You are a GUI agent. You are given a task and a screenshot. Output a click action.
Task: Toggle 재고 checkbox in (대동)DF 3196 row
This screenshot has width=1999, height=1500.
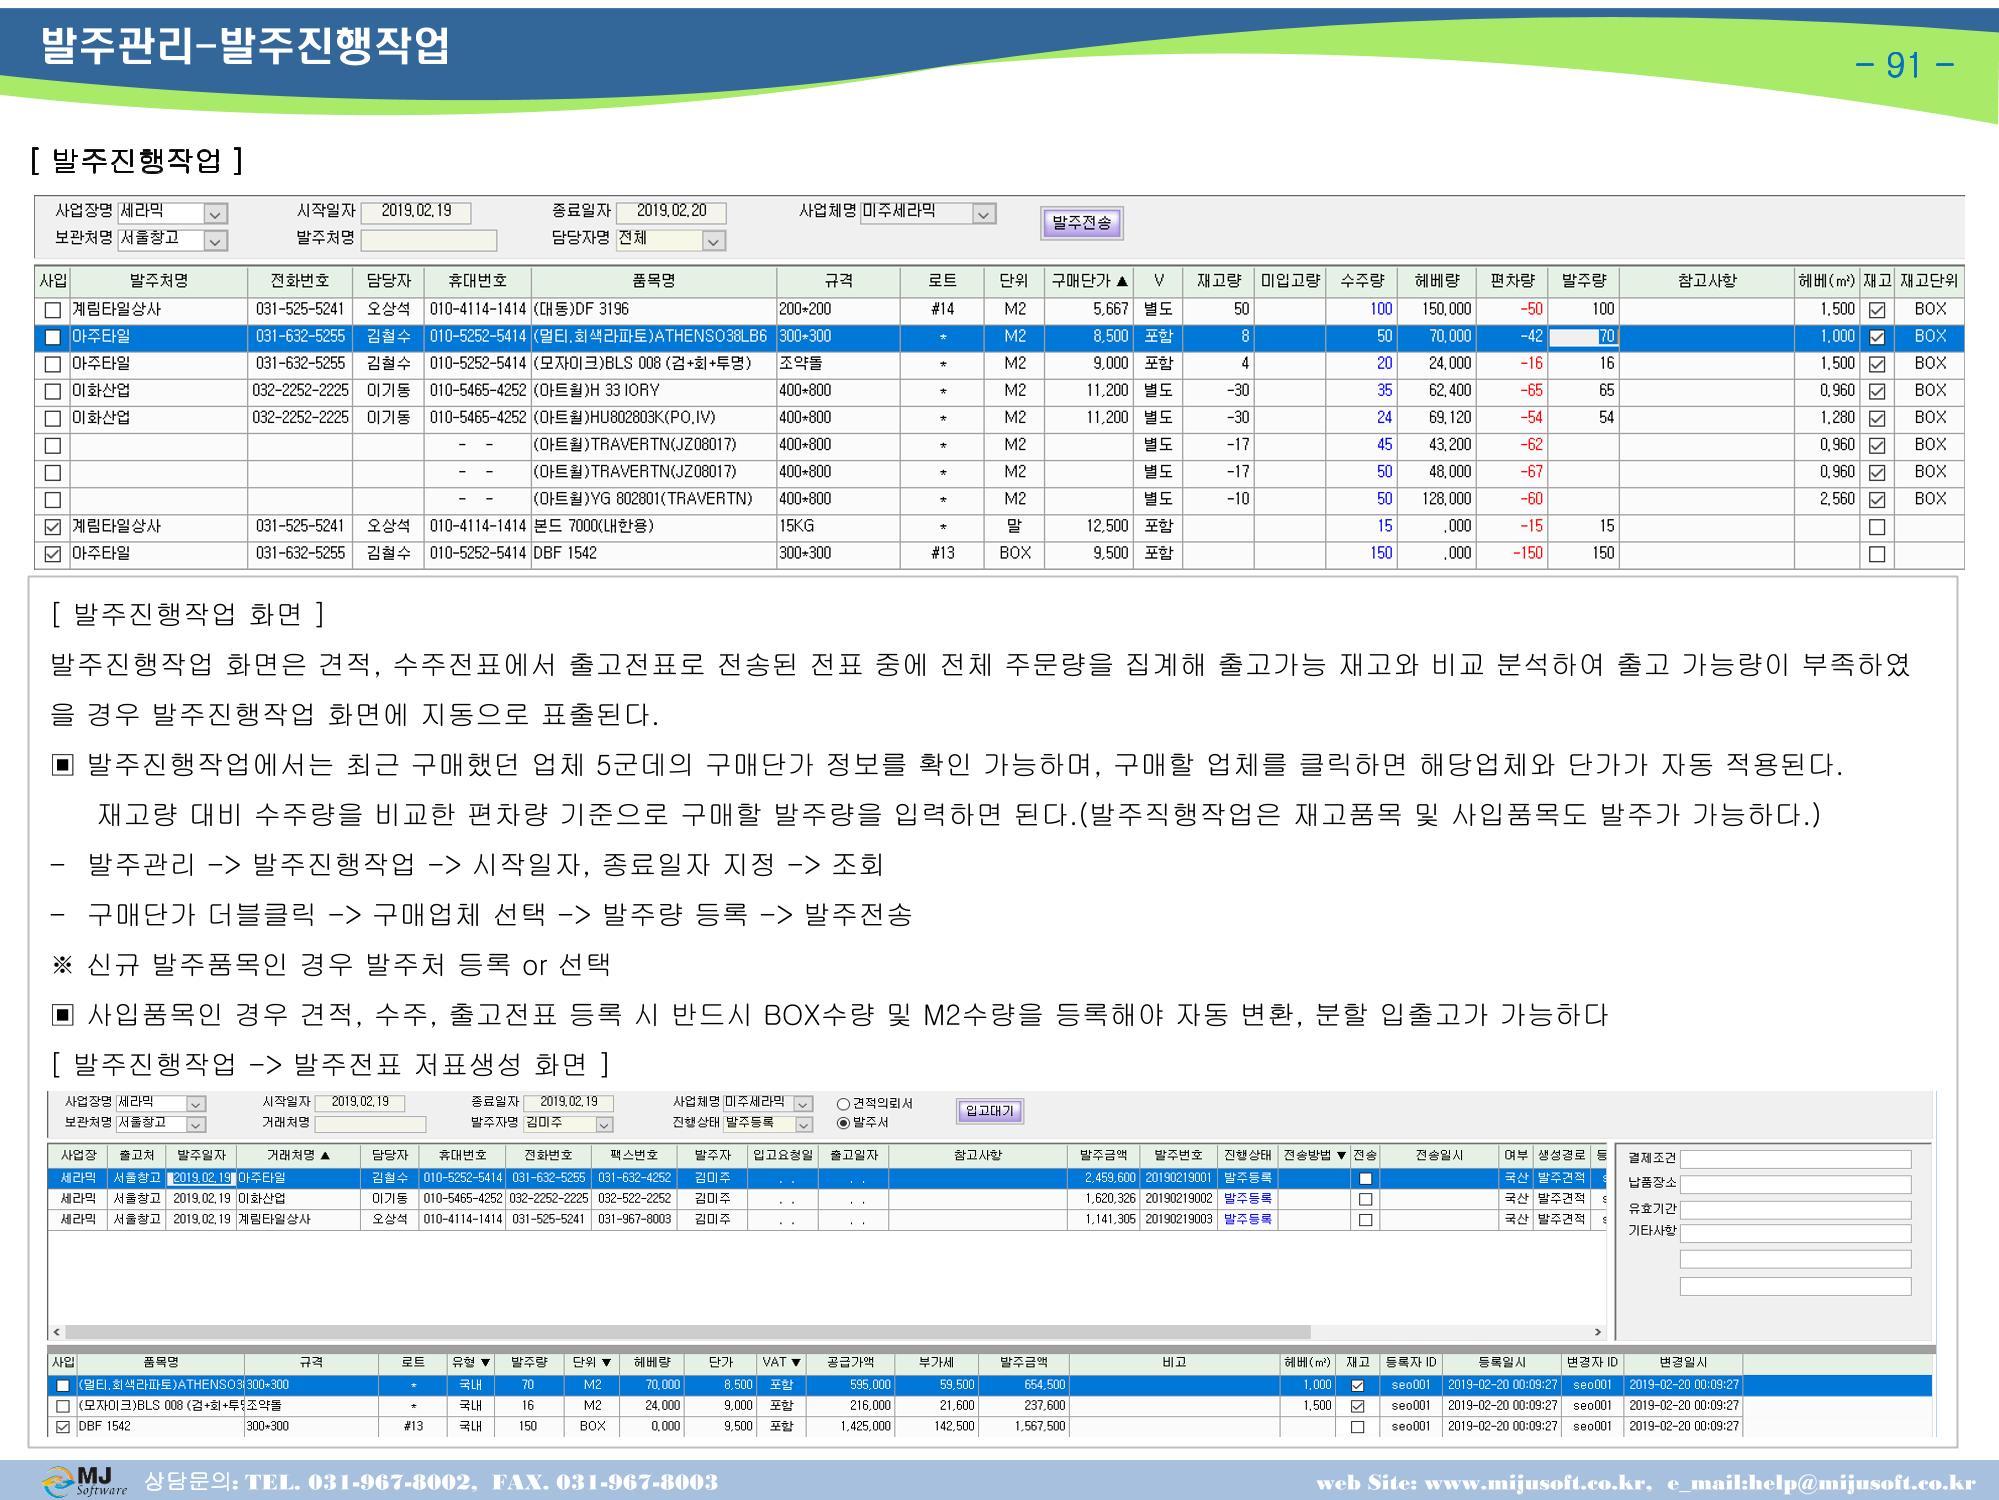tap(1877, 311)
